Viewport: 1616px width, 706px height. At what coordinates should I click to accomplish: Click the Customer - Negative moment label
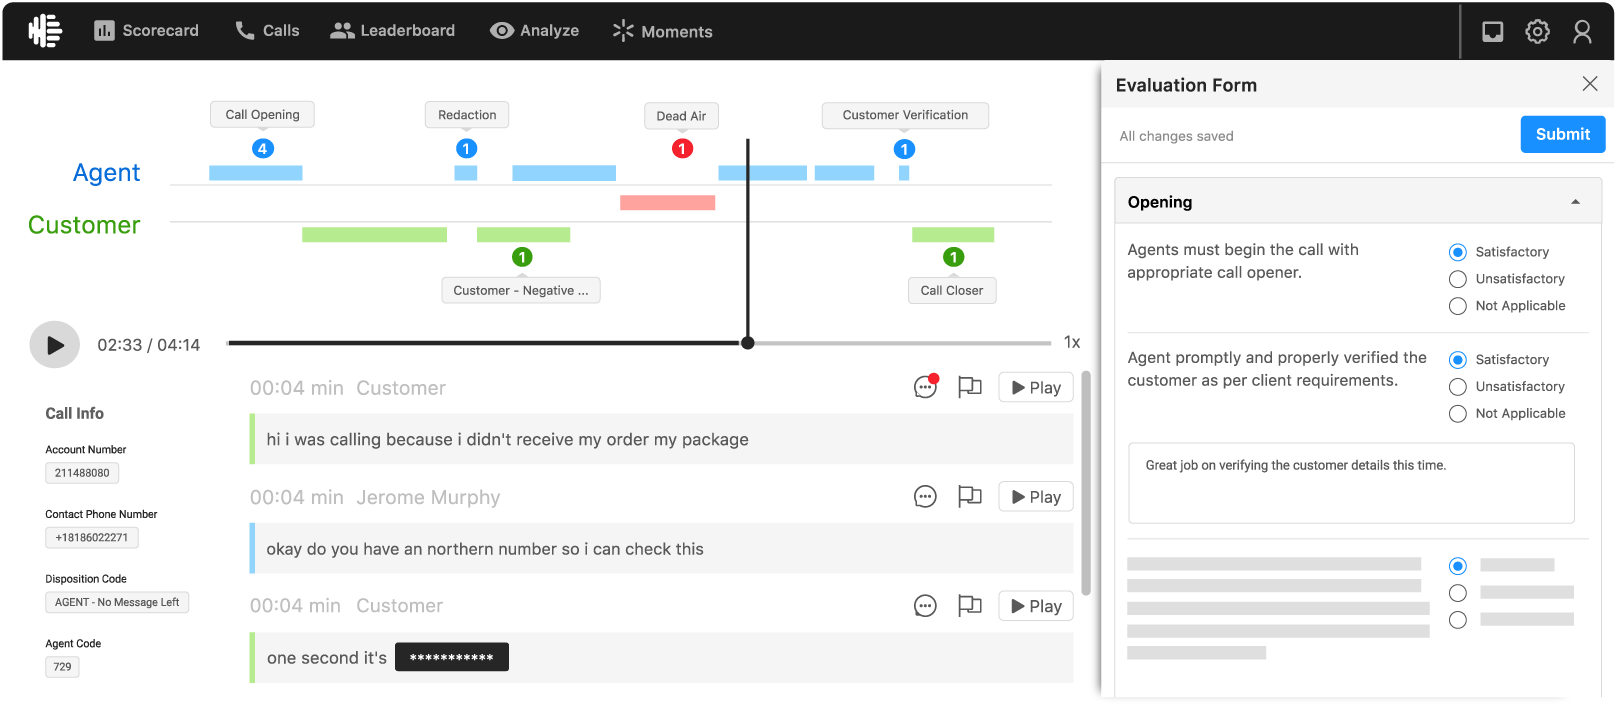pos(521,290)
